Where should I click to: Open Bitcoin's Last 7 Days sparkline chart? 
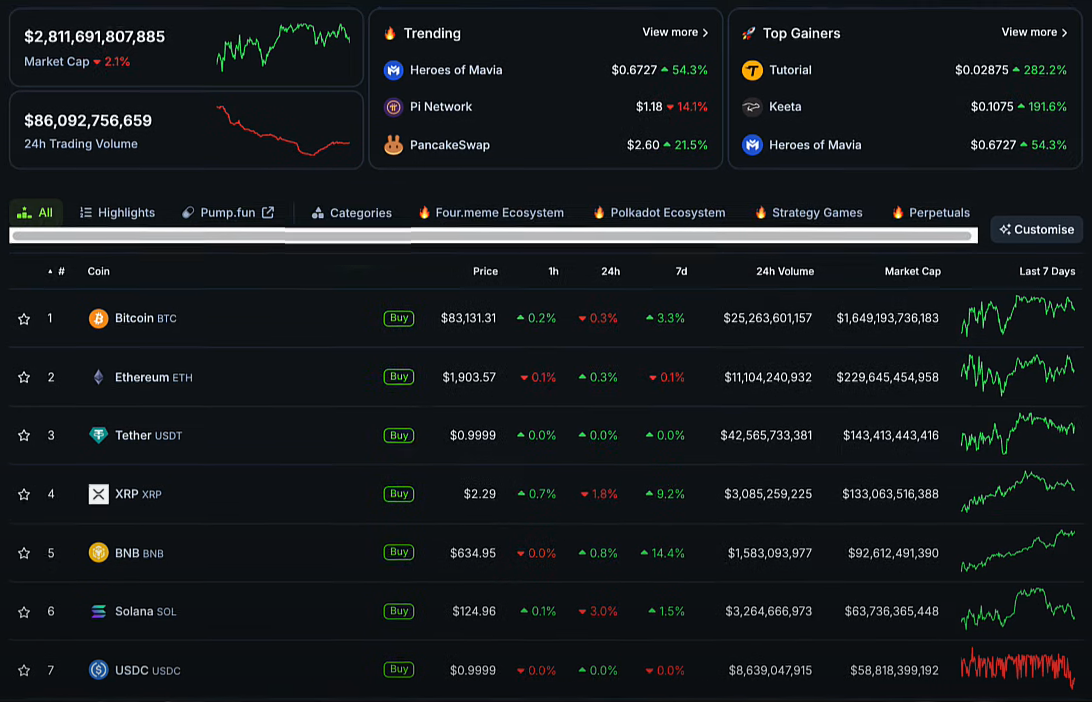tap(1017, 317)
